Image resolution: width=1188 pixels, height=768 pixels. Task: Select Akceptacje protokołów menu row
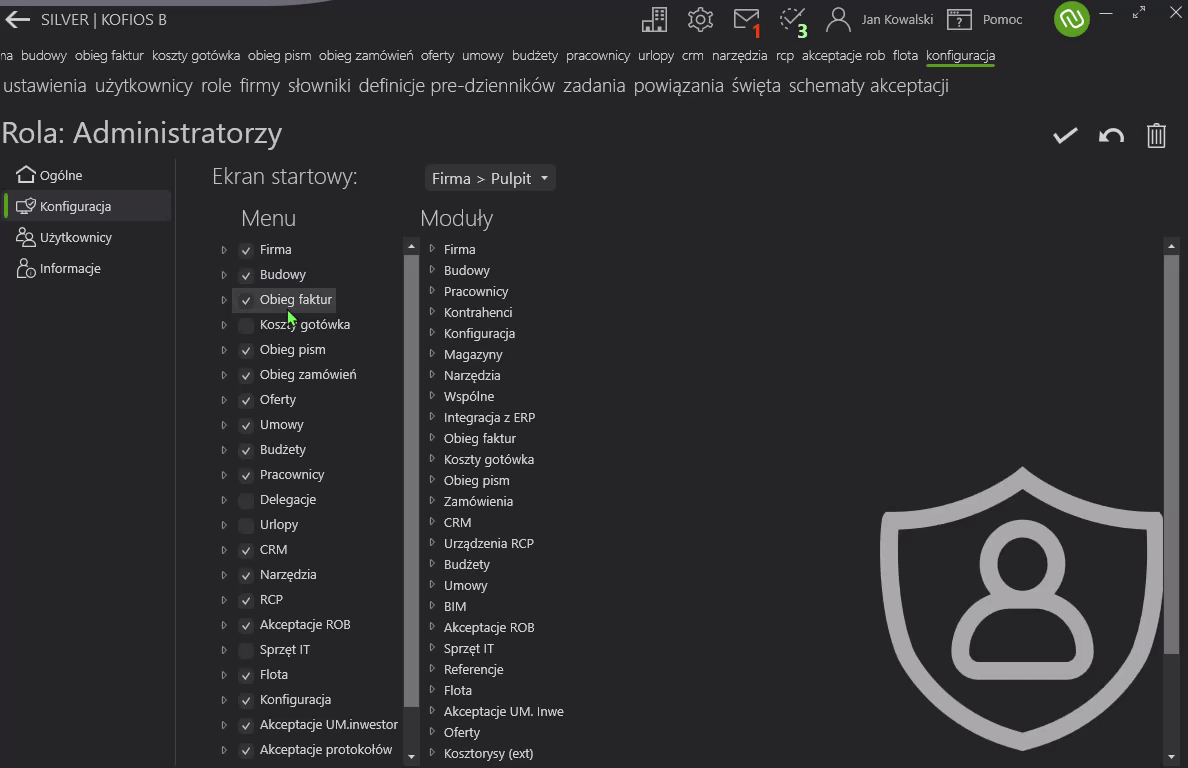pos(326,749)
